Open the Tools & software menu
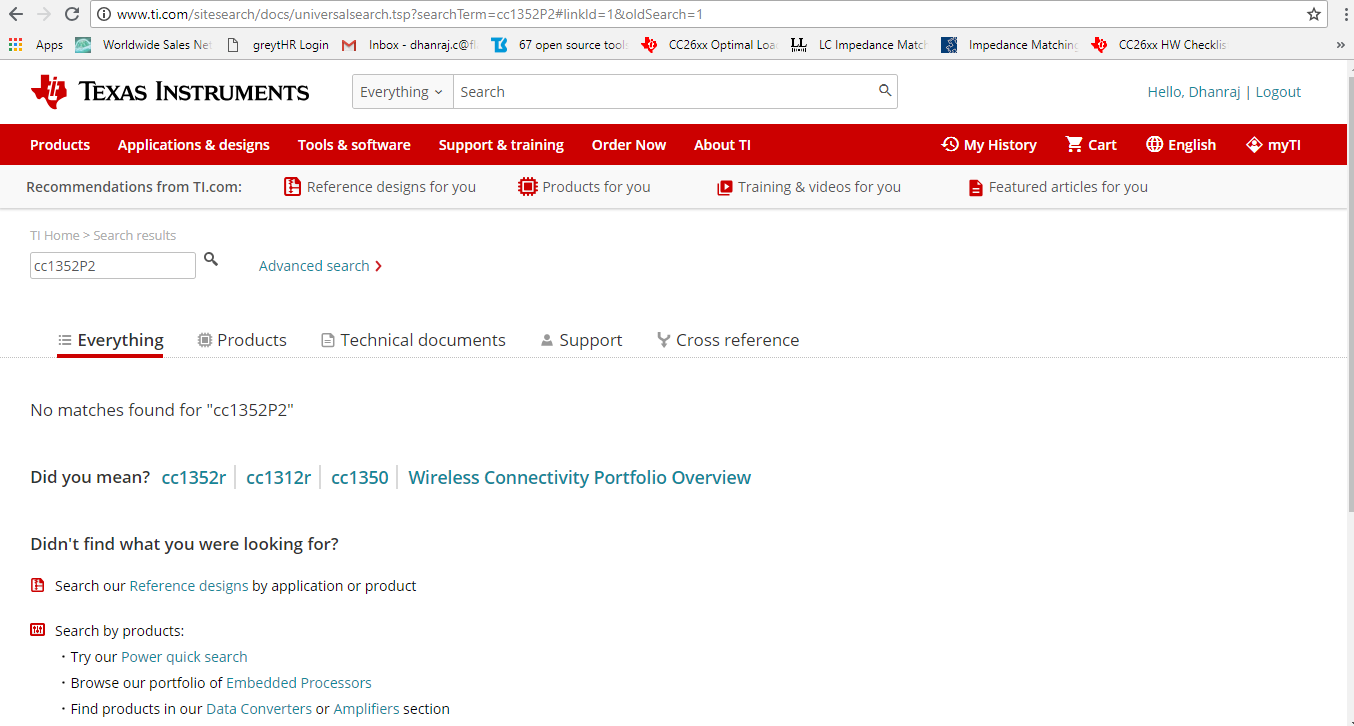Viewport: 1354px width, 726px height. pos(354,145)
